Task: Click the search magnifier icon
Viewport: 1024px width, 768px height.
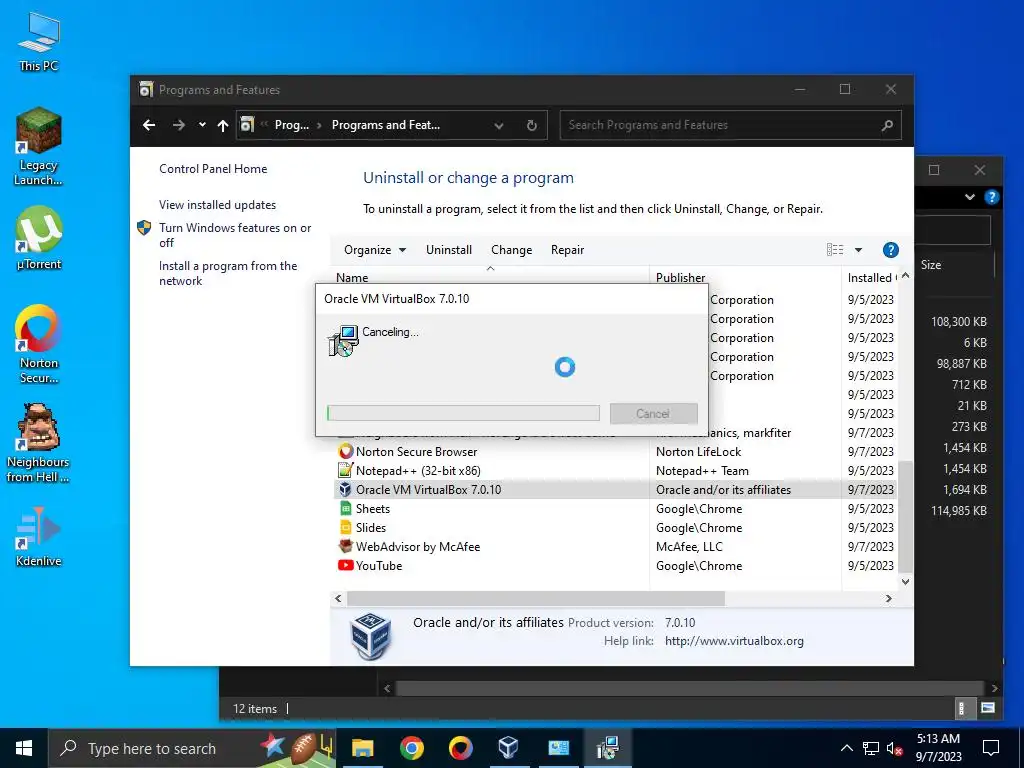Action: 887,125
